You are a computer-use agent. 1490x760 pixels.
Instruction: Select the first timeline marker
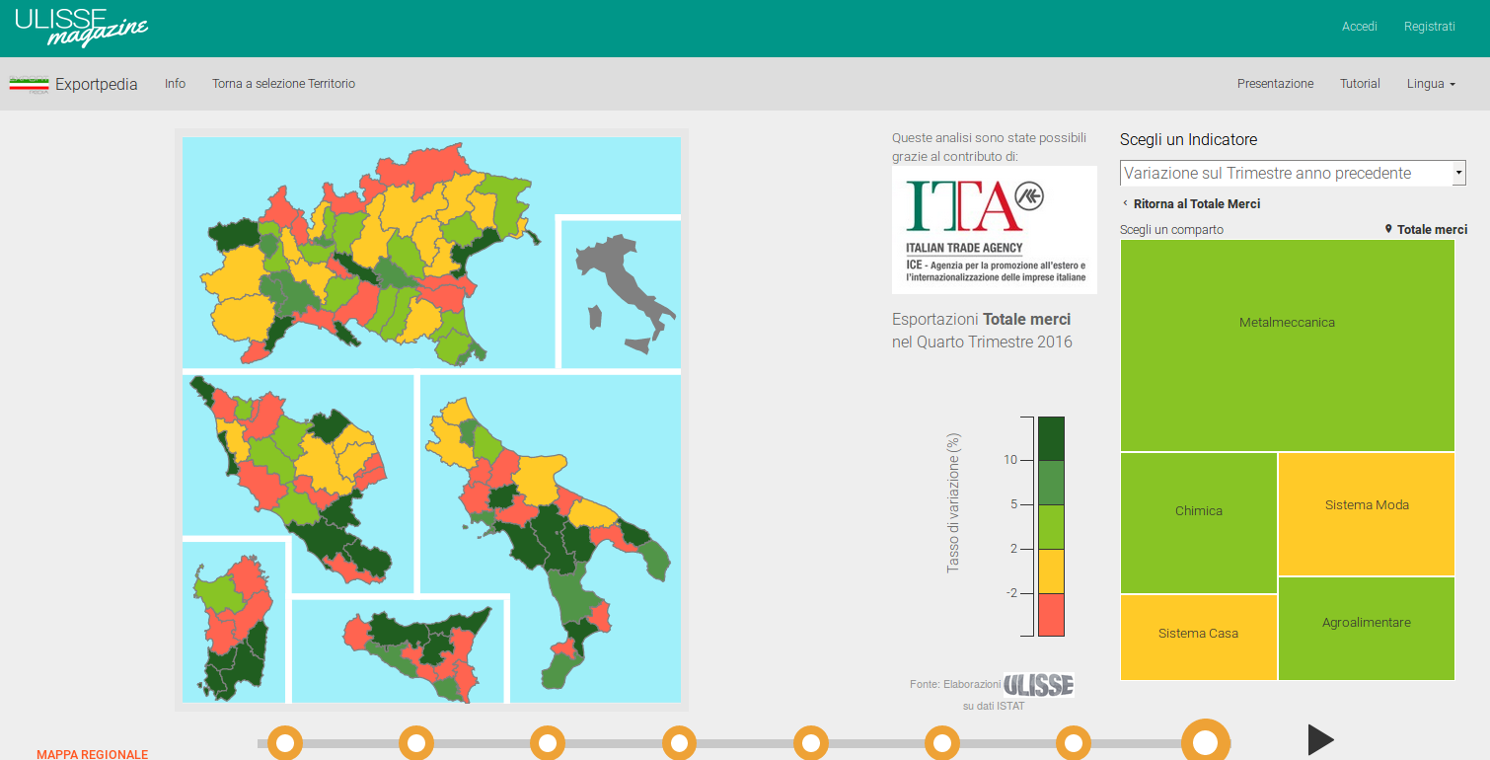click(x=285, y=743)
